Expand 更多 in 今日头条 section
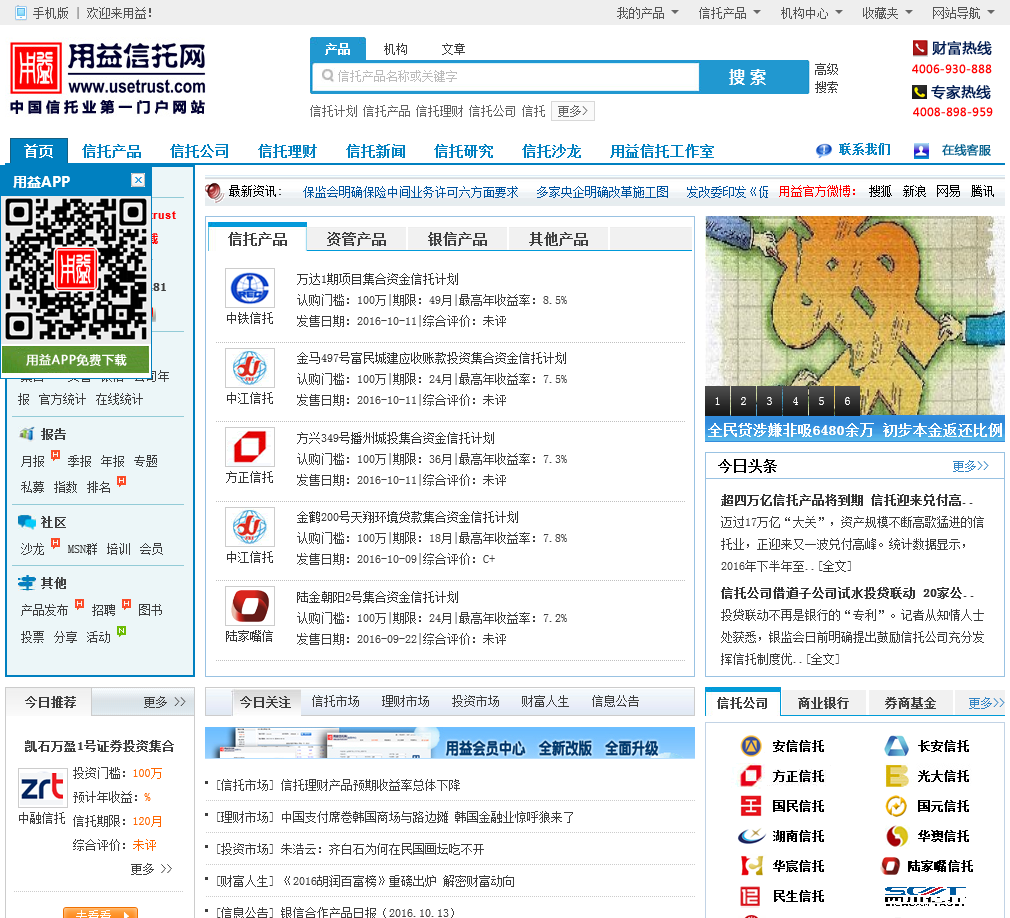Screen dimensions: 1010x918 point(970,466)
